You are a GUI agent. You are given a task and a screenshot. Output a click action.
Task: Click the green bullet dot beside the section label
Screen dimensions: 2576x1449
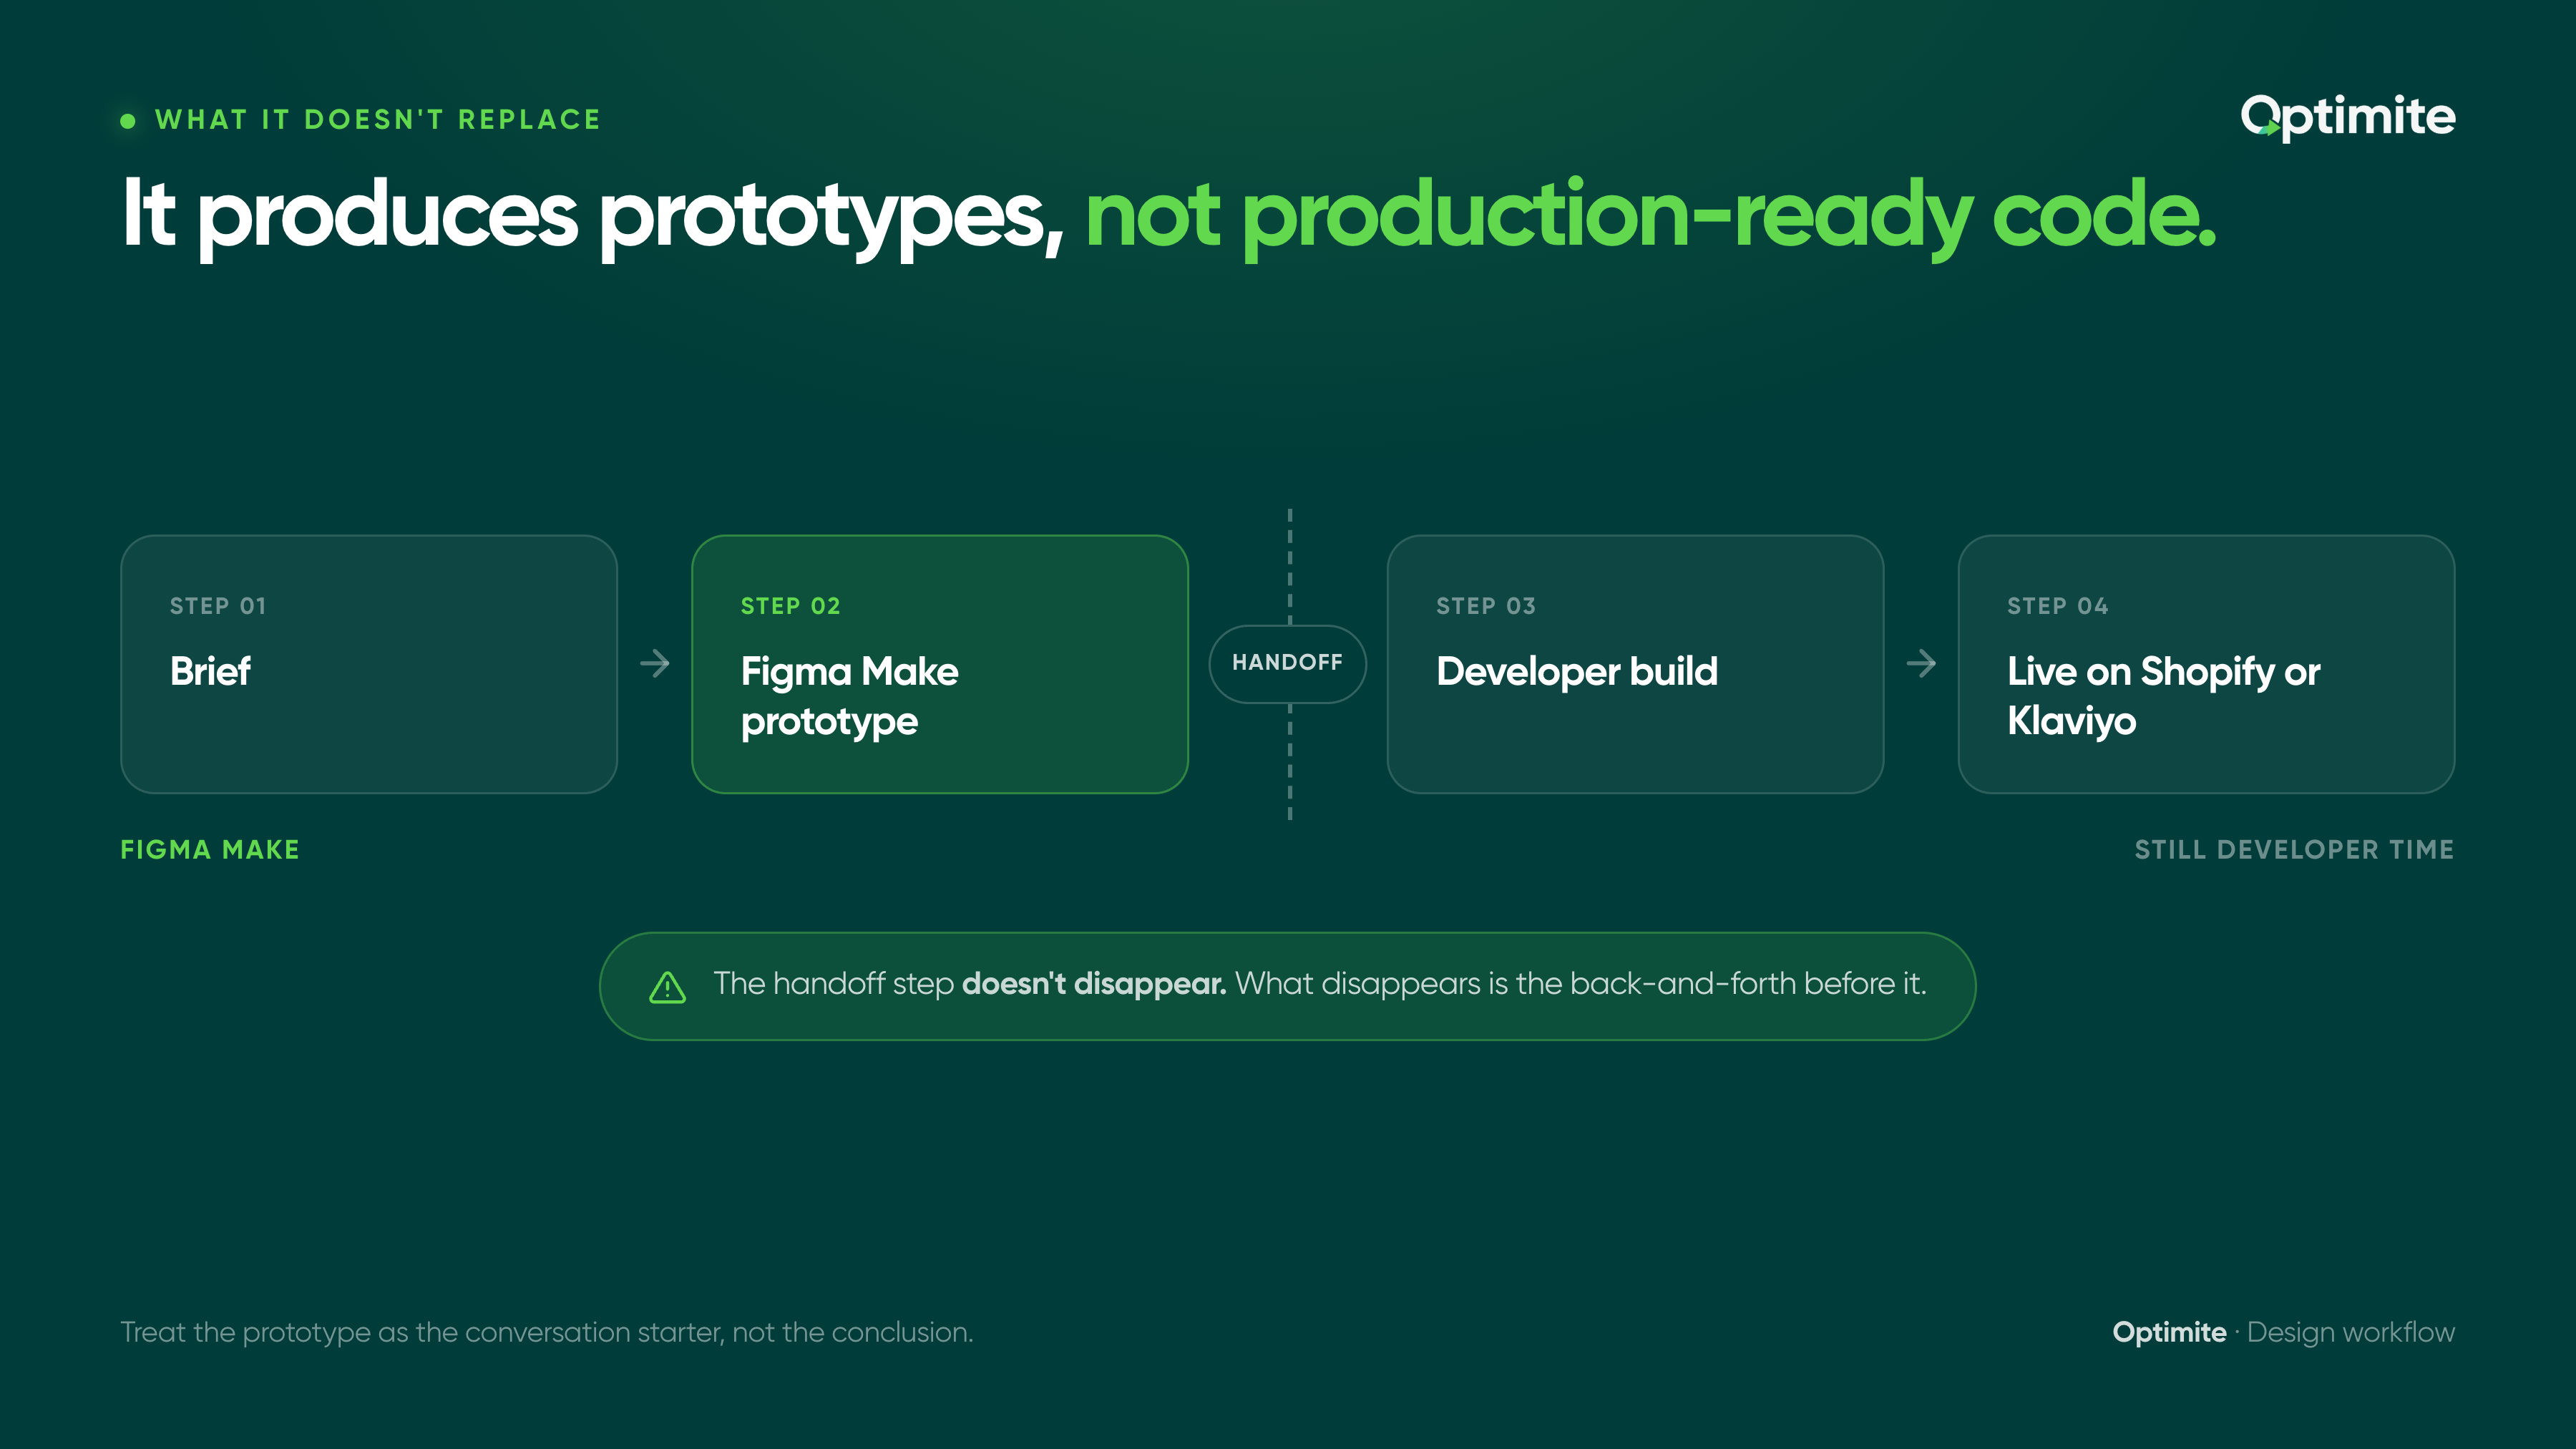point(128,121)
